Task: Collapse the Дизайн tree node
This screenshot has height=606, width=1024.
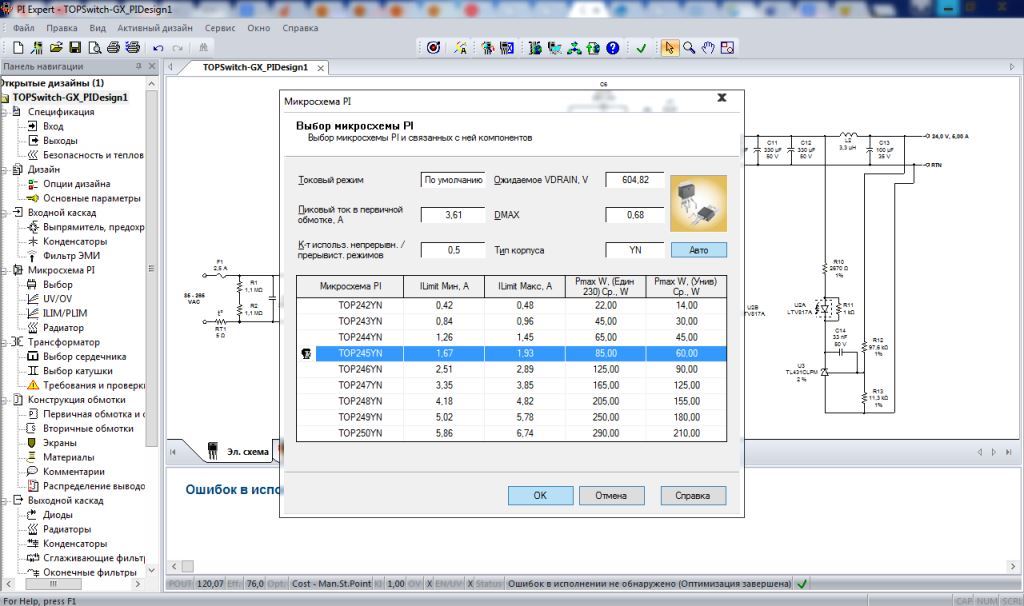Action: coord(5,169)
